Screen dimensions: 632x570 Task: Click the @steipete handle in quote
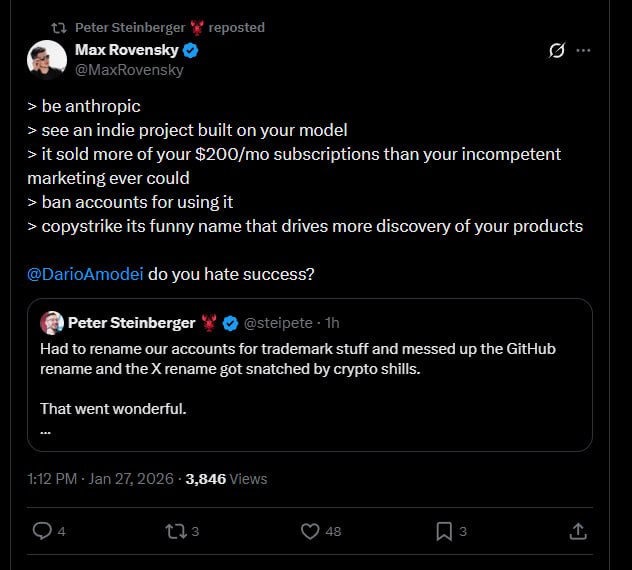pyautogui.click(x=277, y=323)
